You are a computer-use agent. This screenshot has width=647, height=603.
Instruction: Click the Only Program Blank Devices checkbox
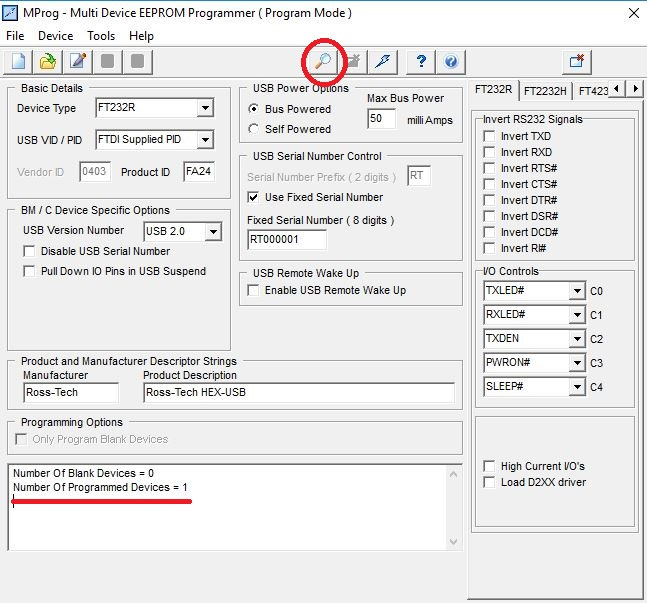tap(21, 439)
